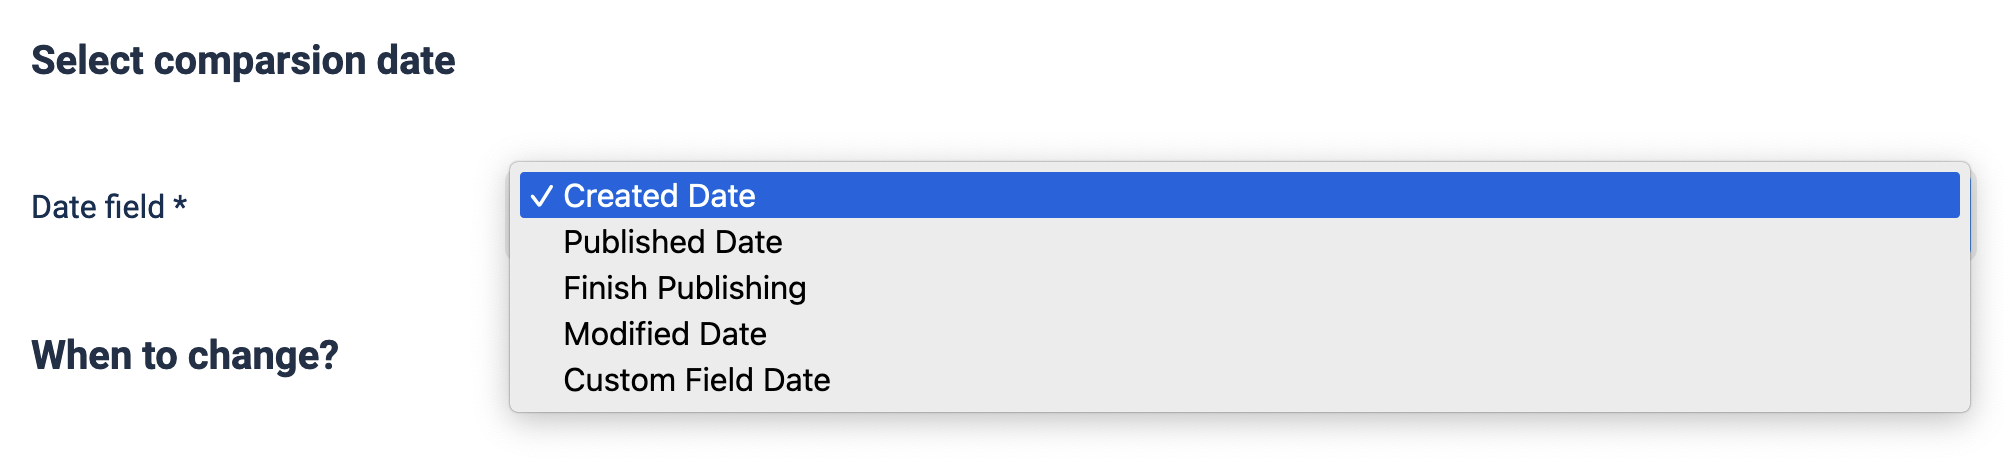Click the required asterisk after Date field
Screen dimensions: 2004x460
pos(180,205)
